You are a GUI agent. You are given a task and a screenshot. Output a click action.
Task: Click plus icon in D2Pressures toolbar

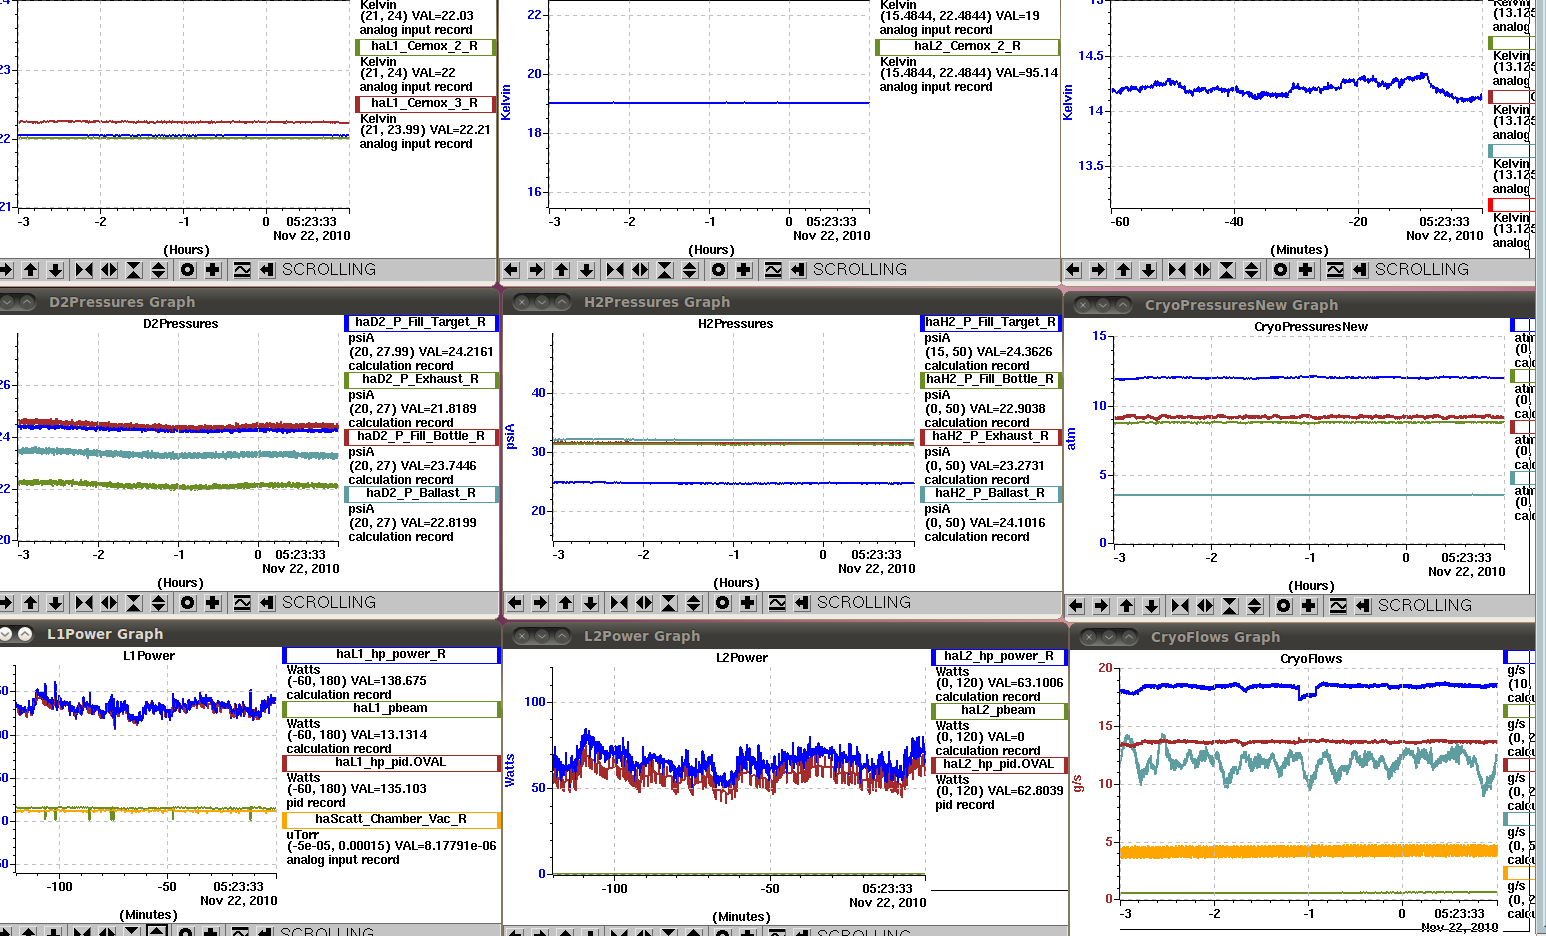[x=213, y=603]
